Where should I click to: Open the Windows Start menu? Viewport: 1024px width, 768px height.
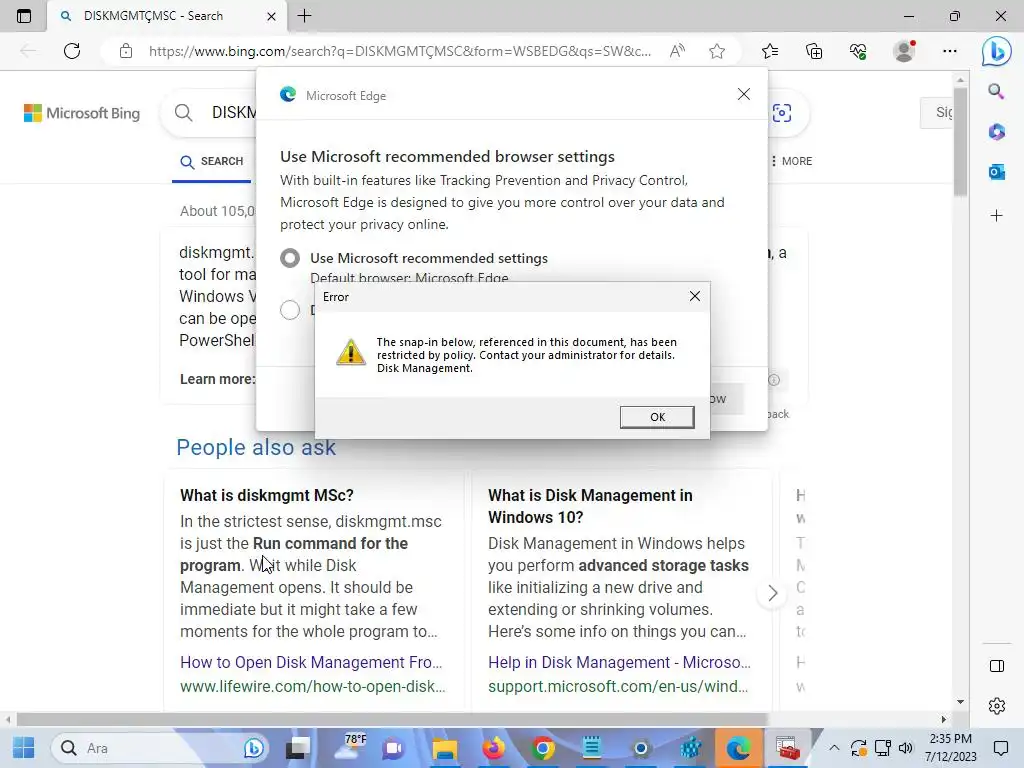coord(24,748)
